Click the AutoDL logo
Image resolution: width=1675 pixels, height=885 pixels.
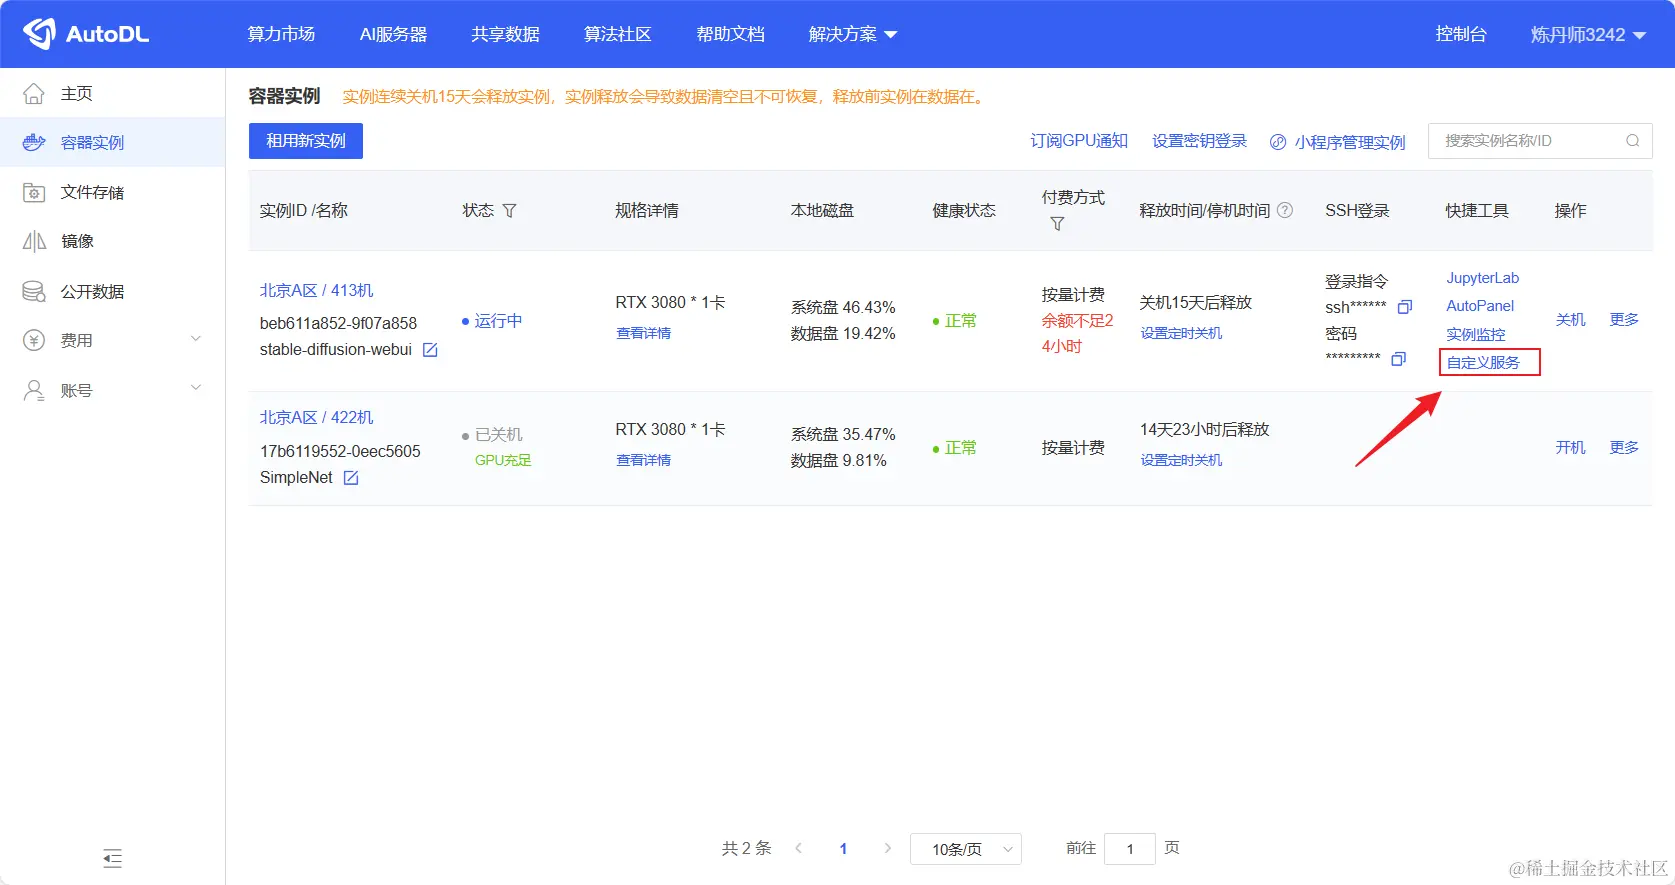(86, 34)
